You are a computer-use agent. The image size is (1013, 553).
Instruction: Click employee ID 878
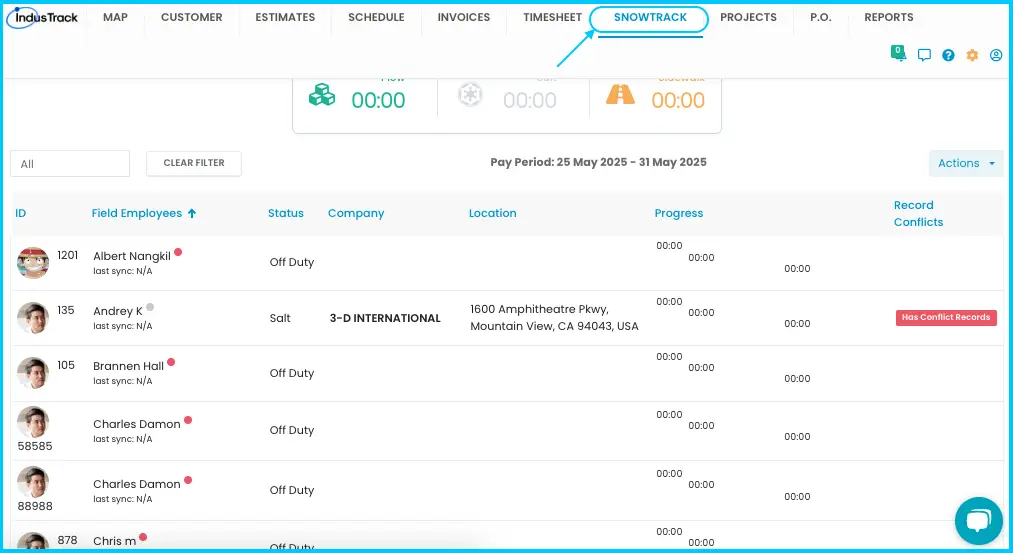pyautogui.click(x=67, y=540)
